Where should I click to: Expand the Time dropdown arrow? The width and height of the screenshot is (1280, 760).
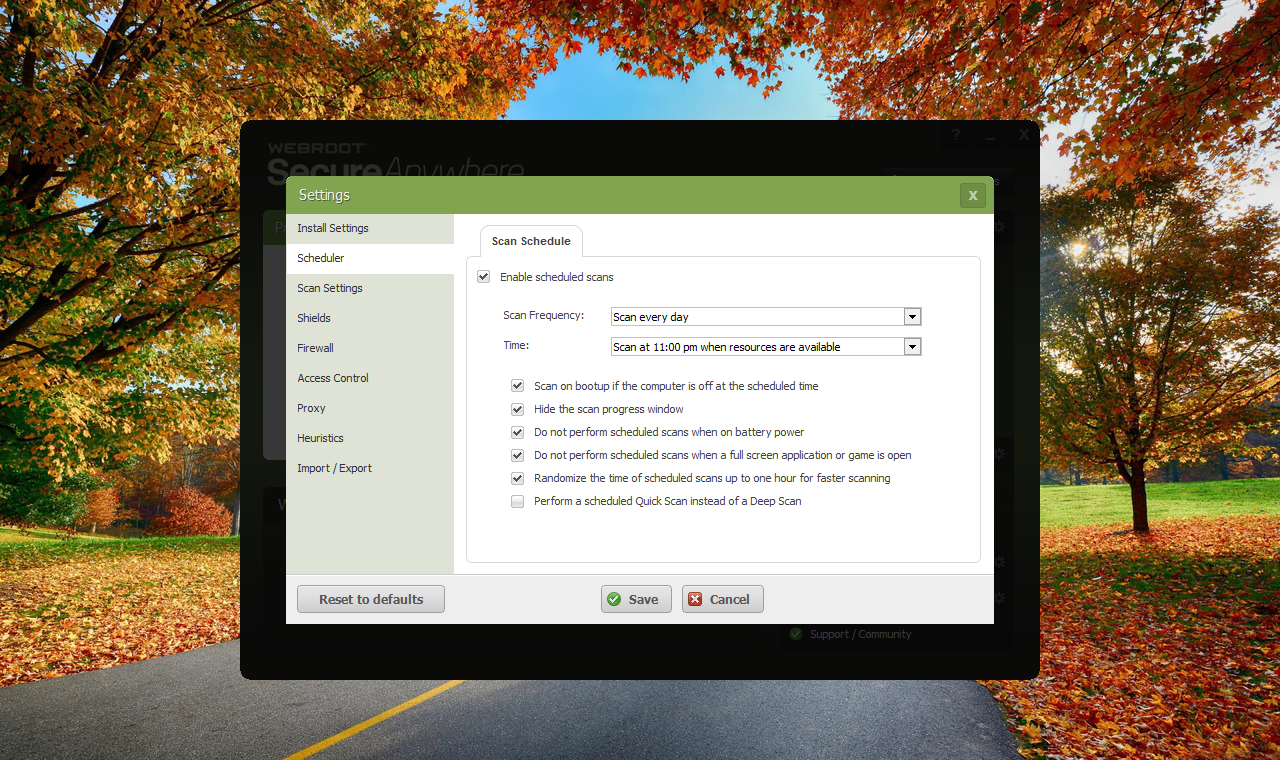point(911,347)
